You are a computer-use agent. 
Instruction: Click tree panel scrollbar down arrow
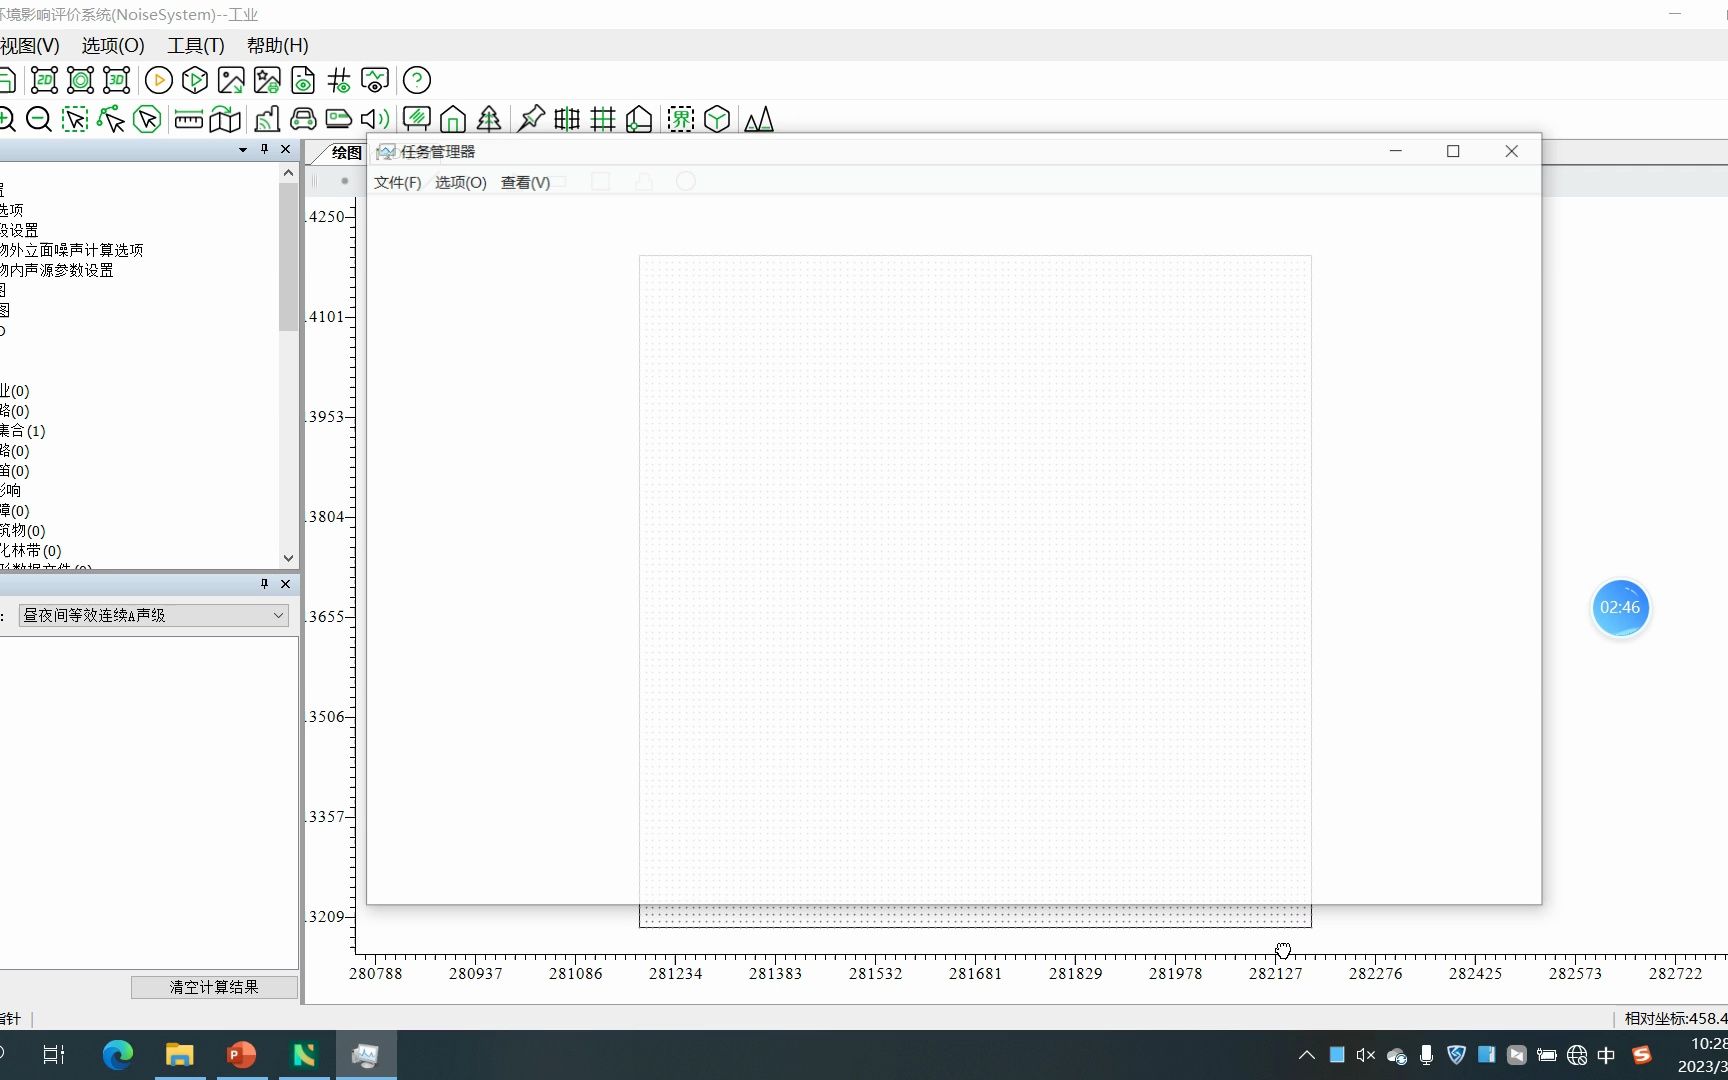(288, 559)
